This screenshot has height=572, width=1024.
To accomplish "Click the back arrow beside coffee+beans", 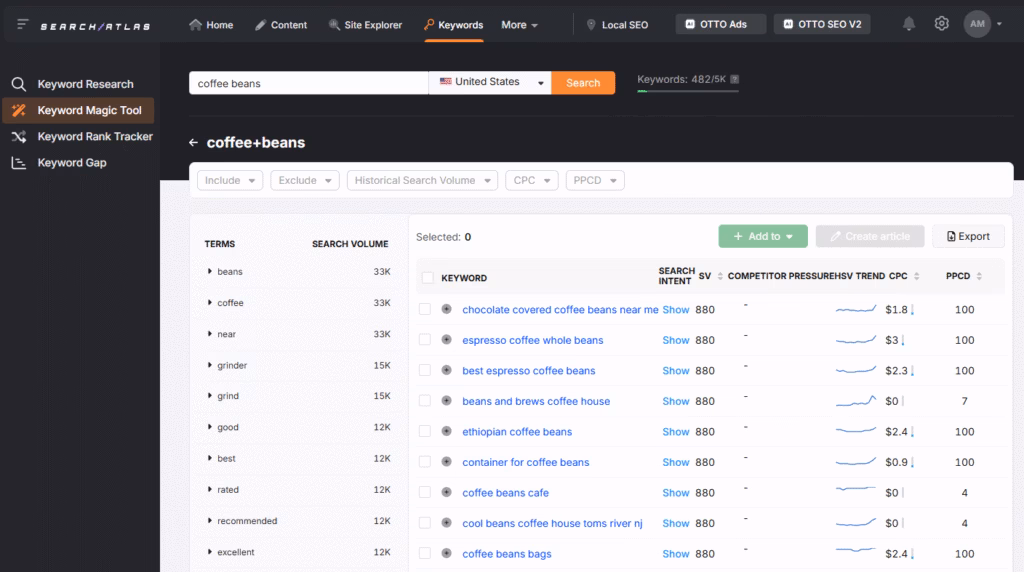I will 194,143.
